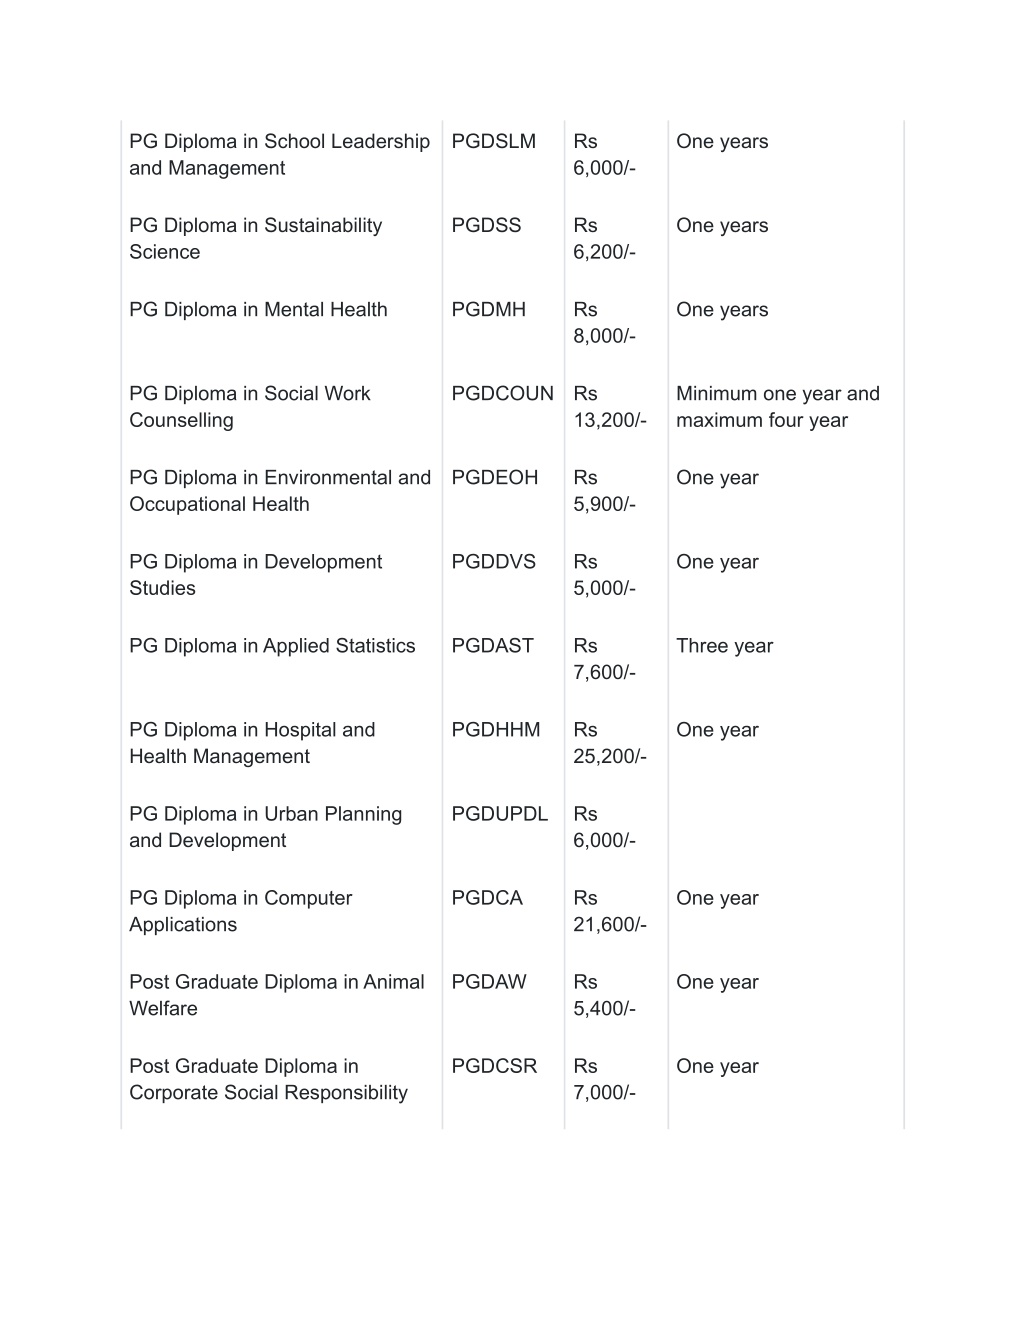Click the Rs 25,200/- fee amount
This screenshot has height=1325, width=1024.
click(x=610, y=743)
